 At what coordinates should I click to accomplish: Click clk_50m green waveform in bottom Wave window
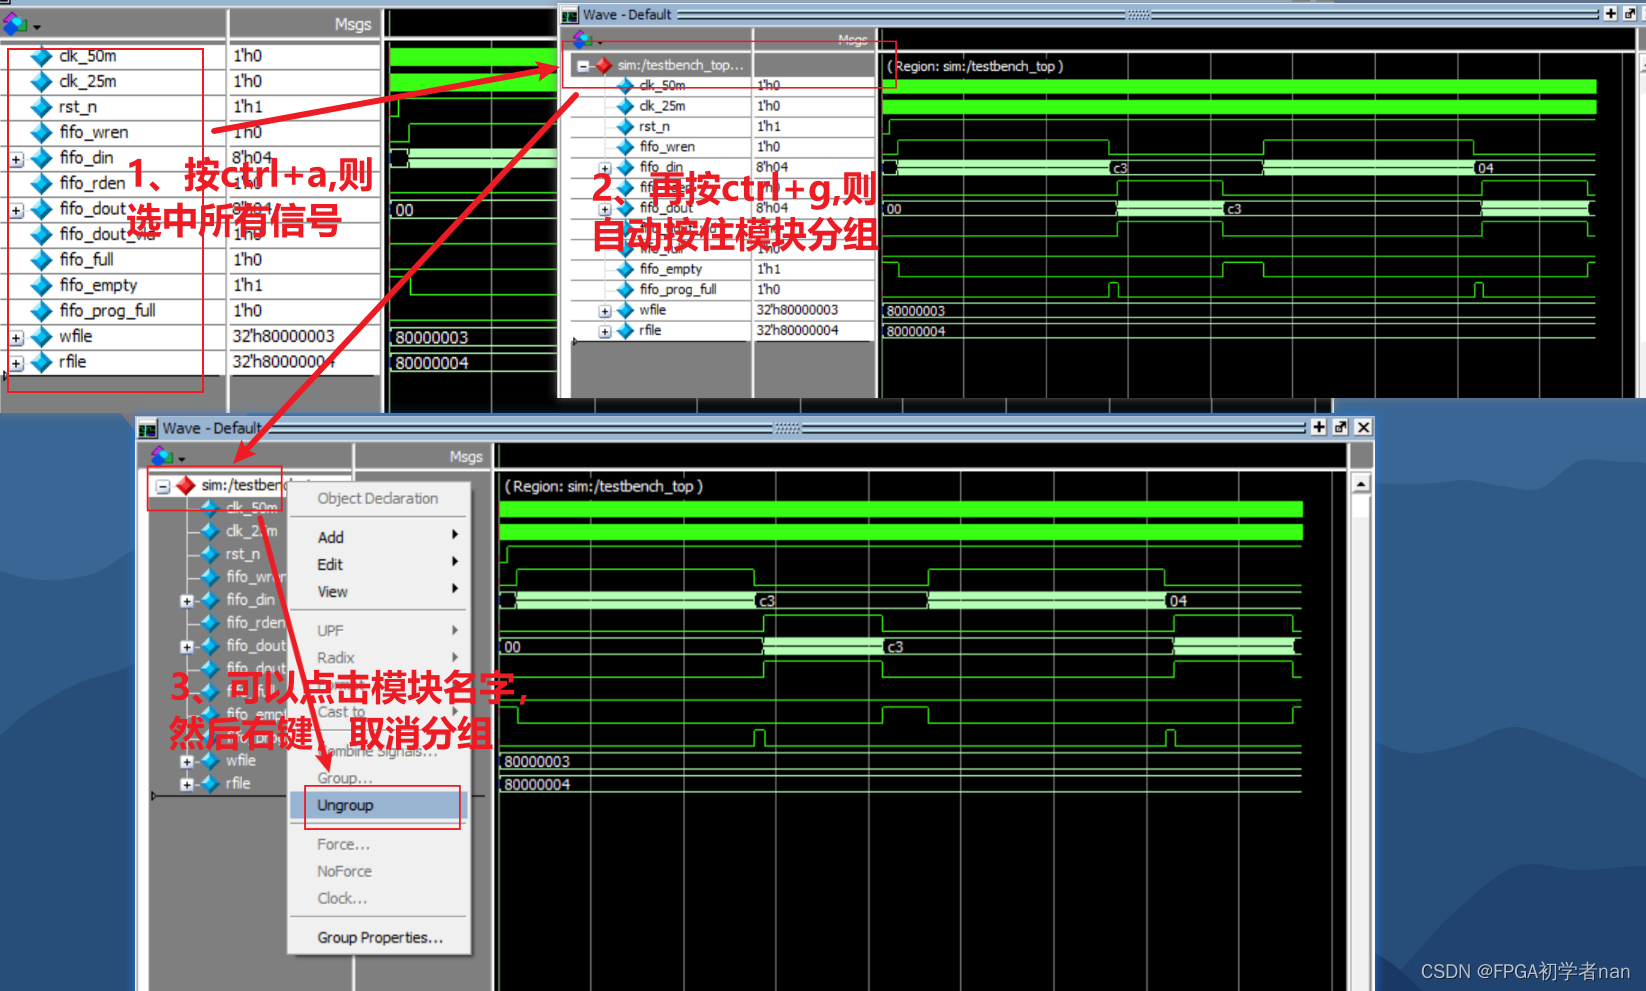pyautogui.click(x=900, y=509)
